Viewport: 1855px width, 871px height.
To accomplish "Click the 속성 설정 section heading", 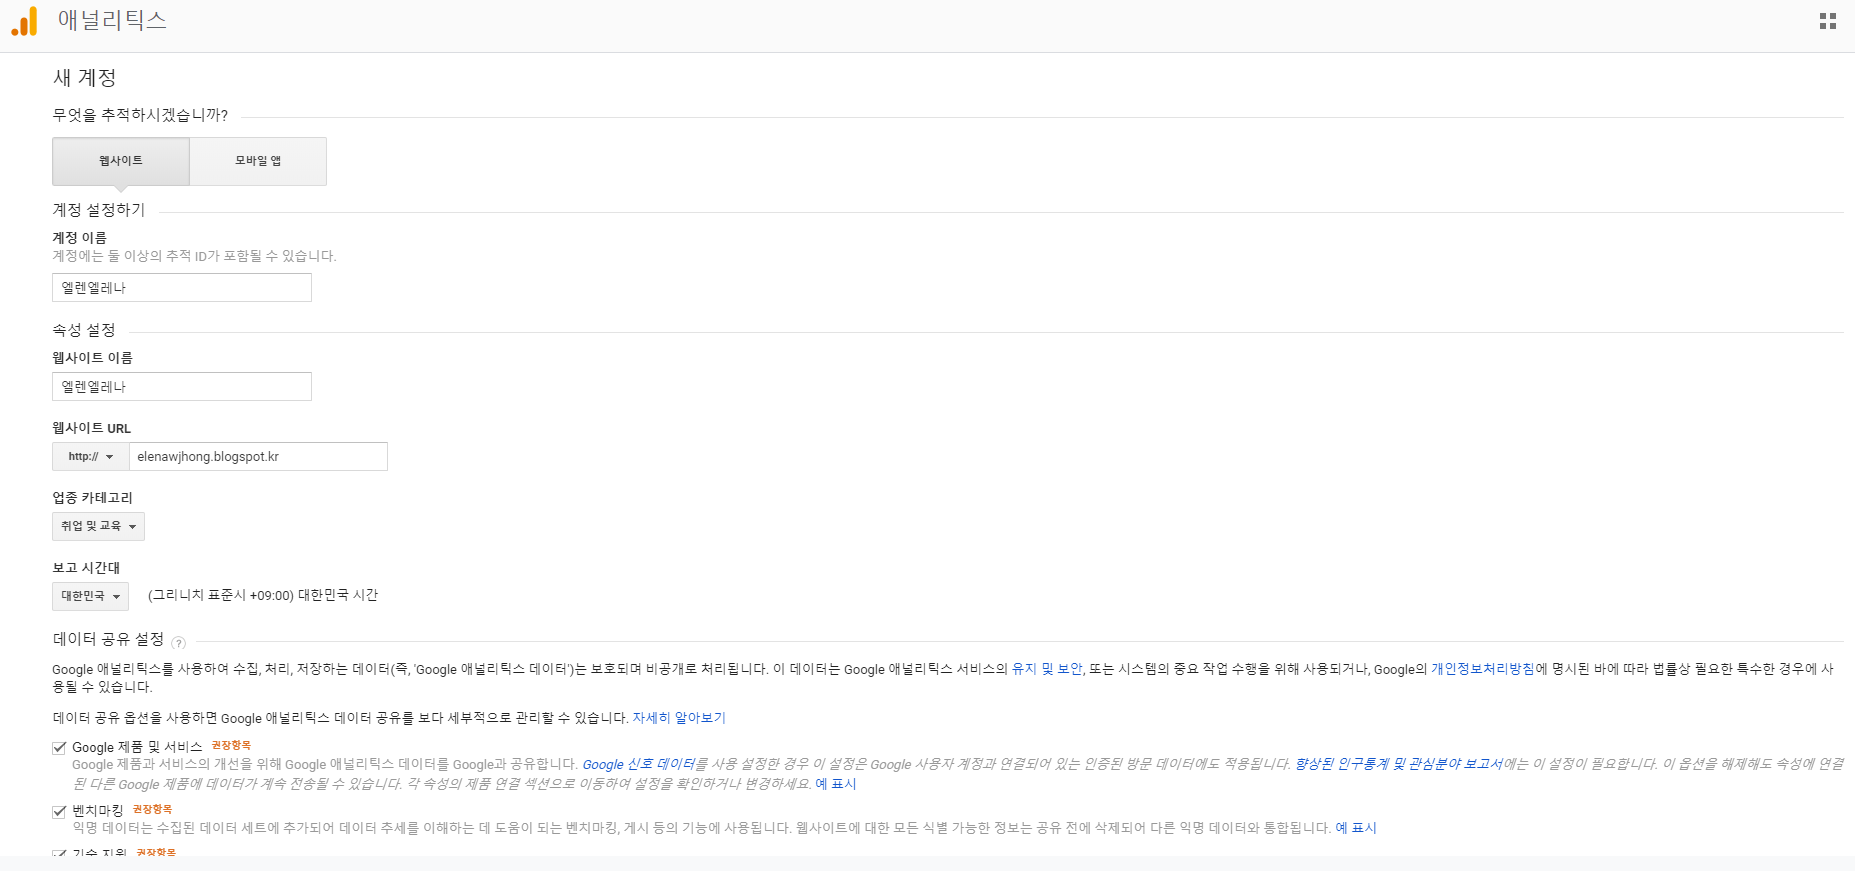I will [84, 330].
